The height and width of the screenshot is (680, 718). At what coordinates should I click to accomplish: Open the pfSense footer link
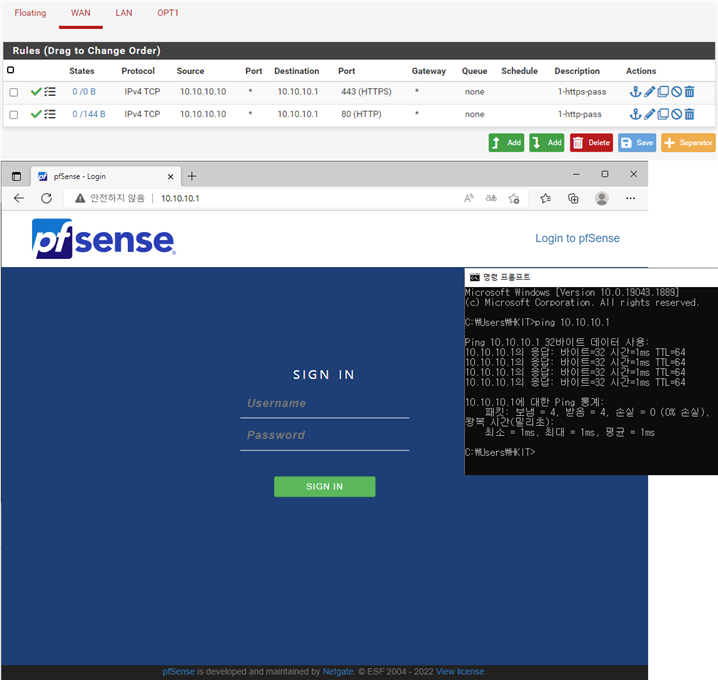click(178, 672)
